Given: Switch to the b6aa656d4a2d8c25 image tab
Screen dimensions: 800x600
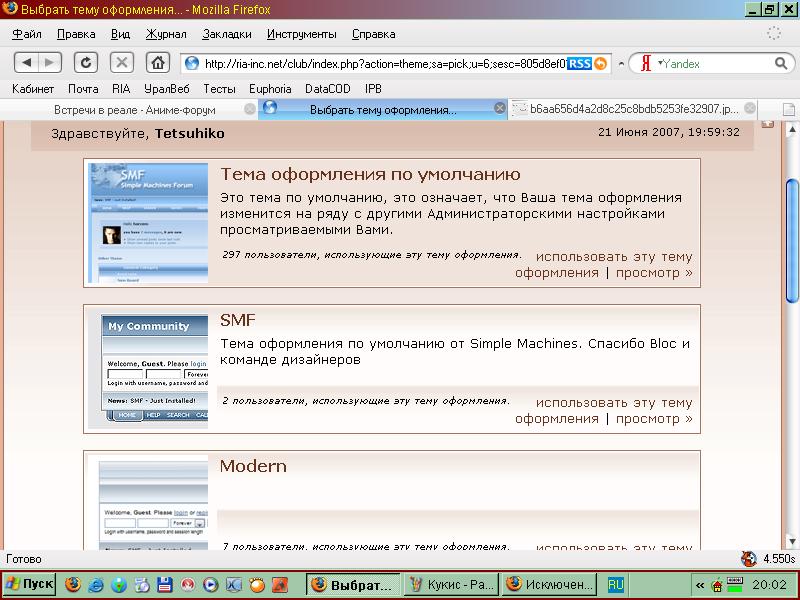Looking at the screenshot, I should (x=633, y=109).
